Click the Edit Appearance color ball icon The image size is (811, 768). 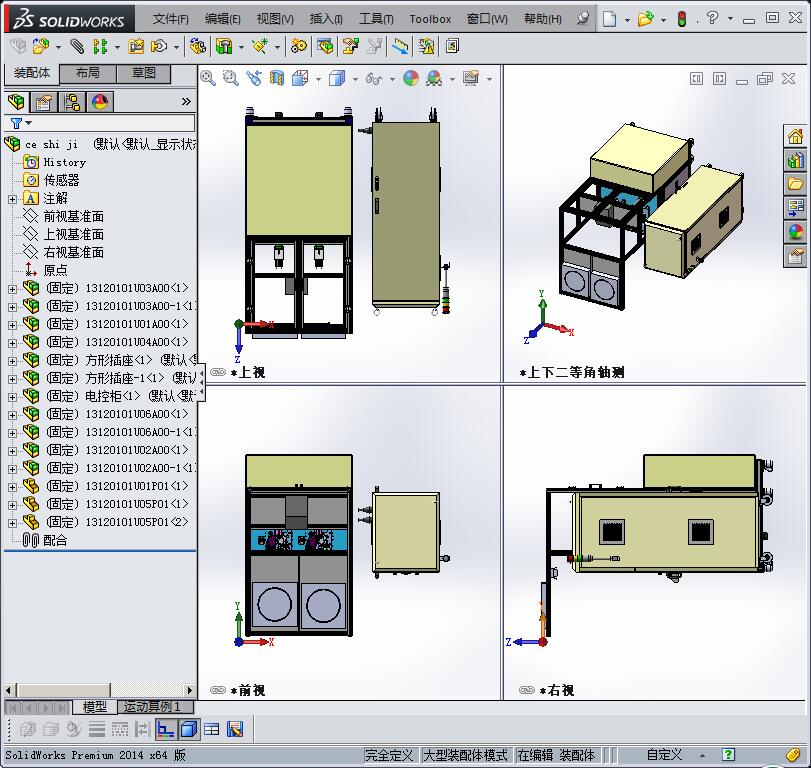tap(411, 79)
